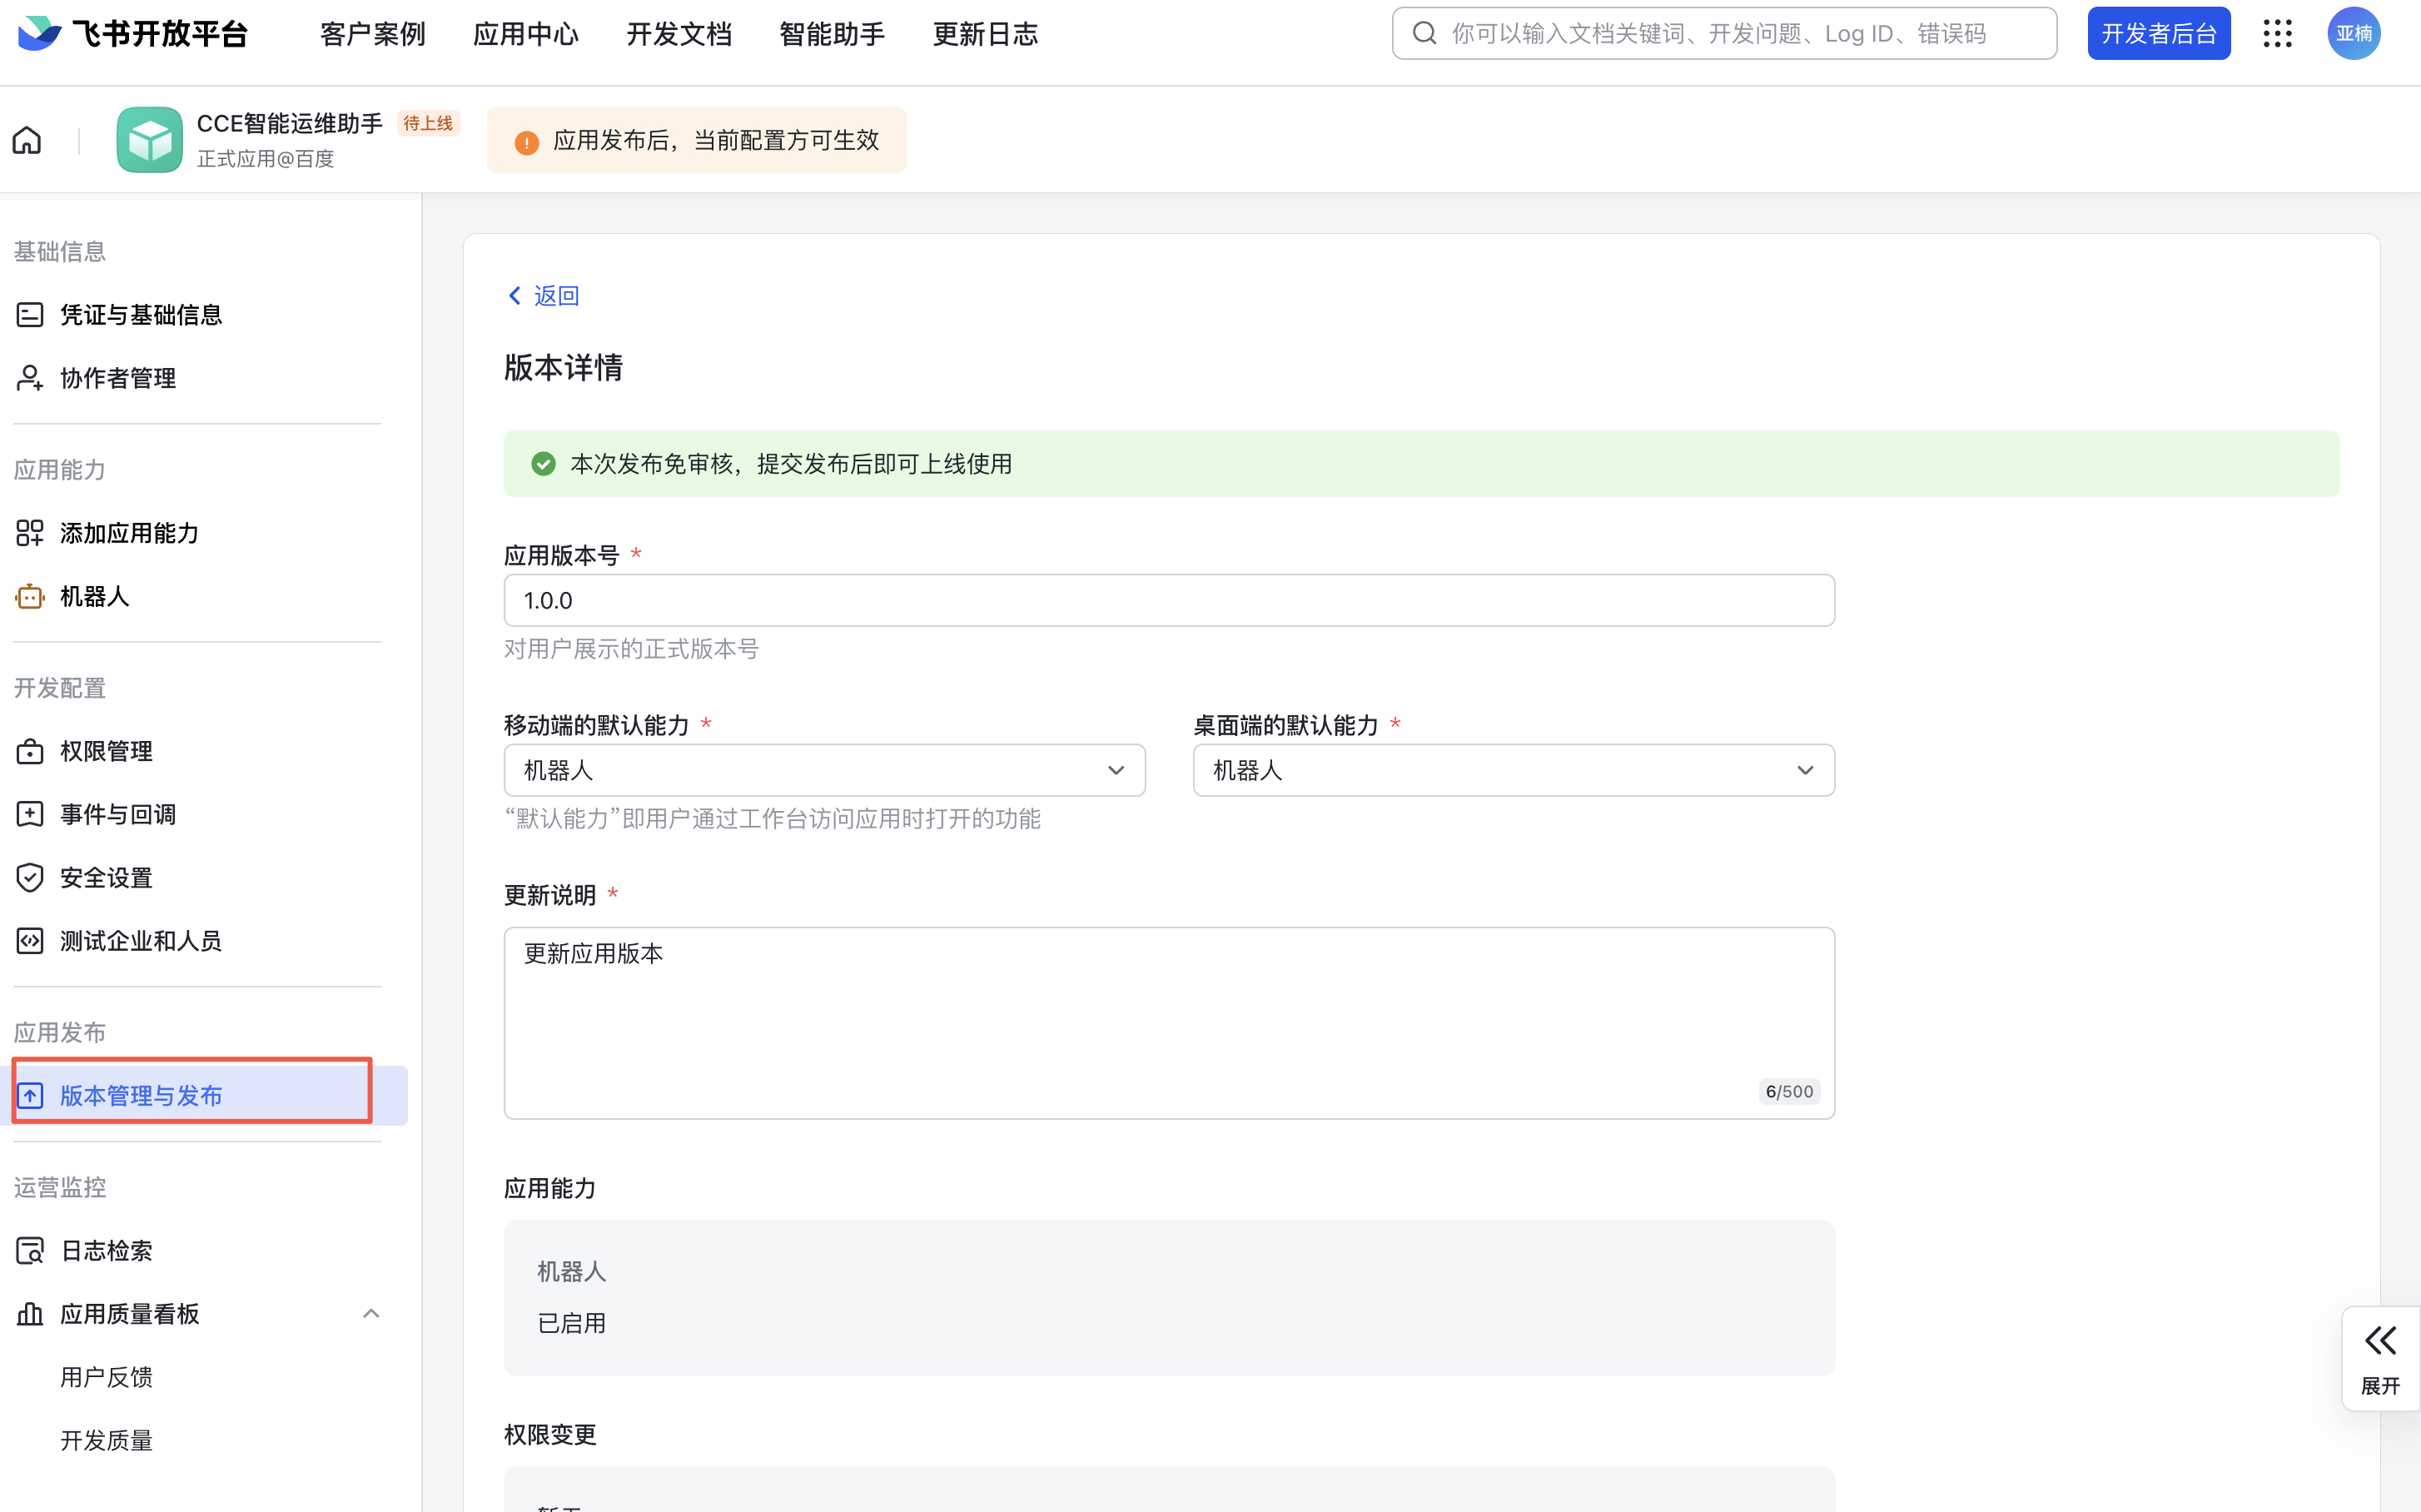
Task: Click the 凭证与基础信息 sidebar icon
Action: pos(30,315)
